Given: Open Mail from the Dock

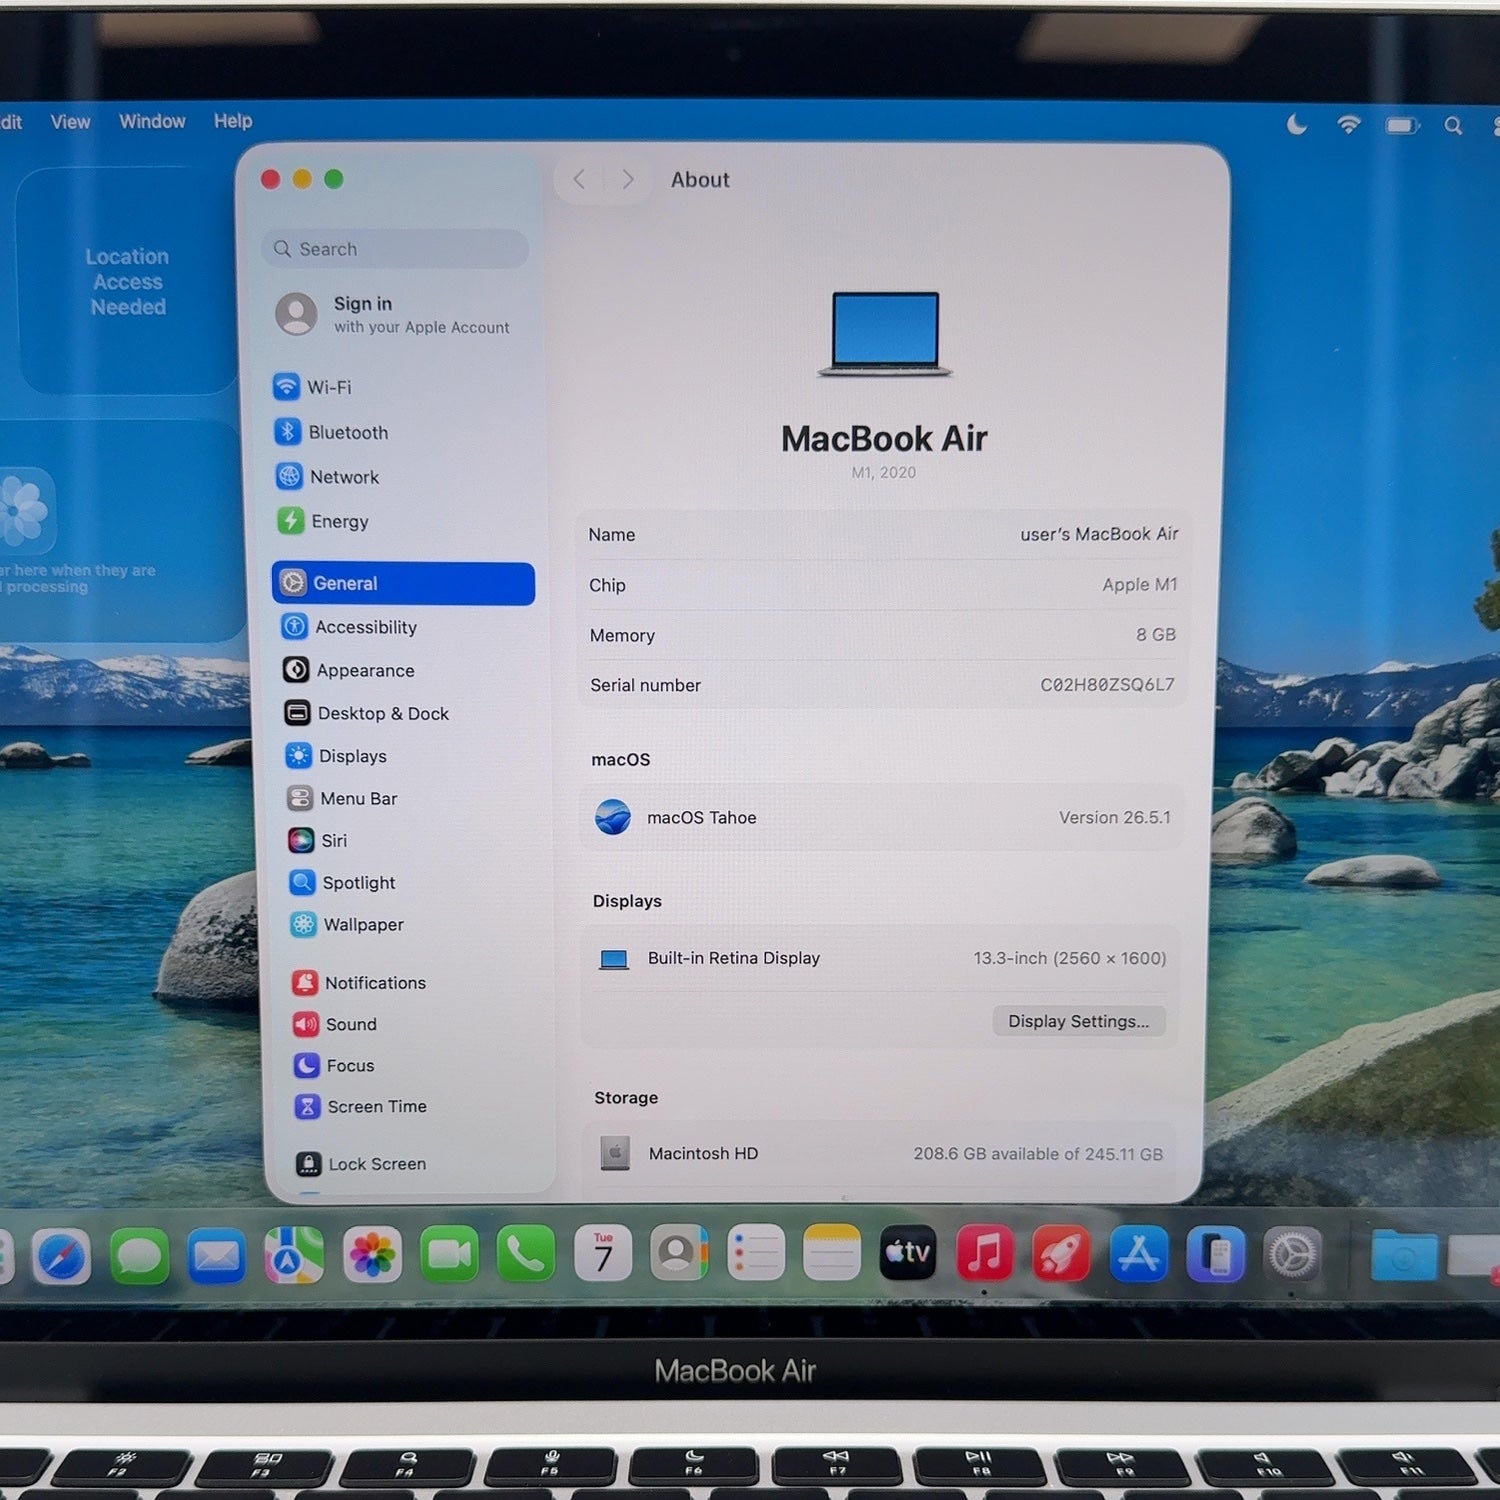Looking at the screenshot, I should tap(216, 1256).
